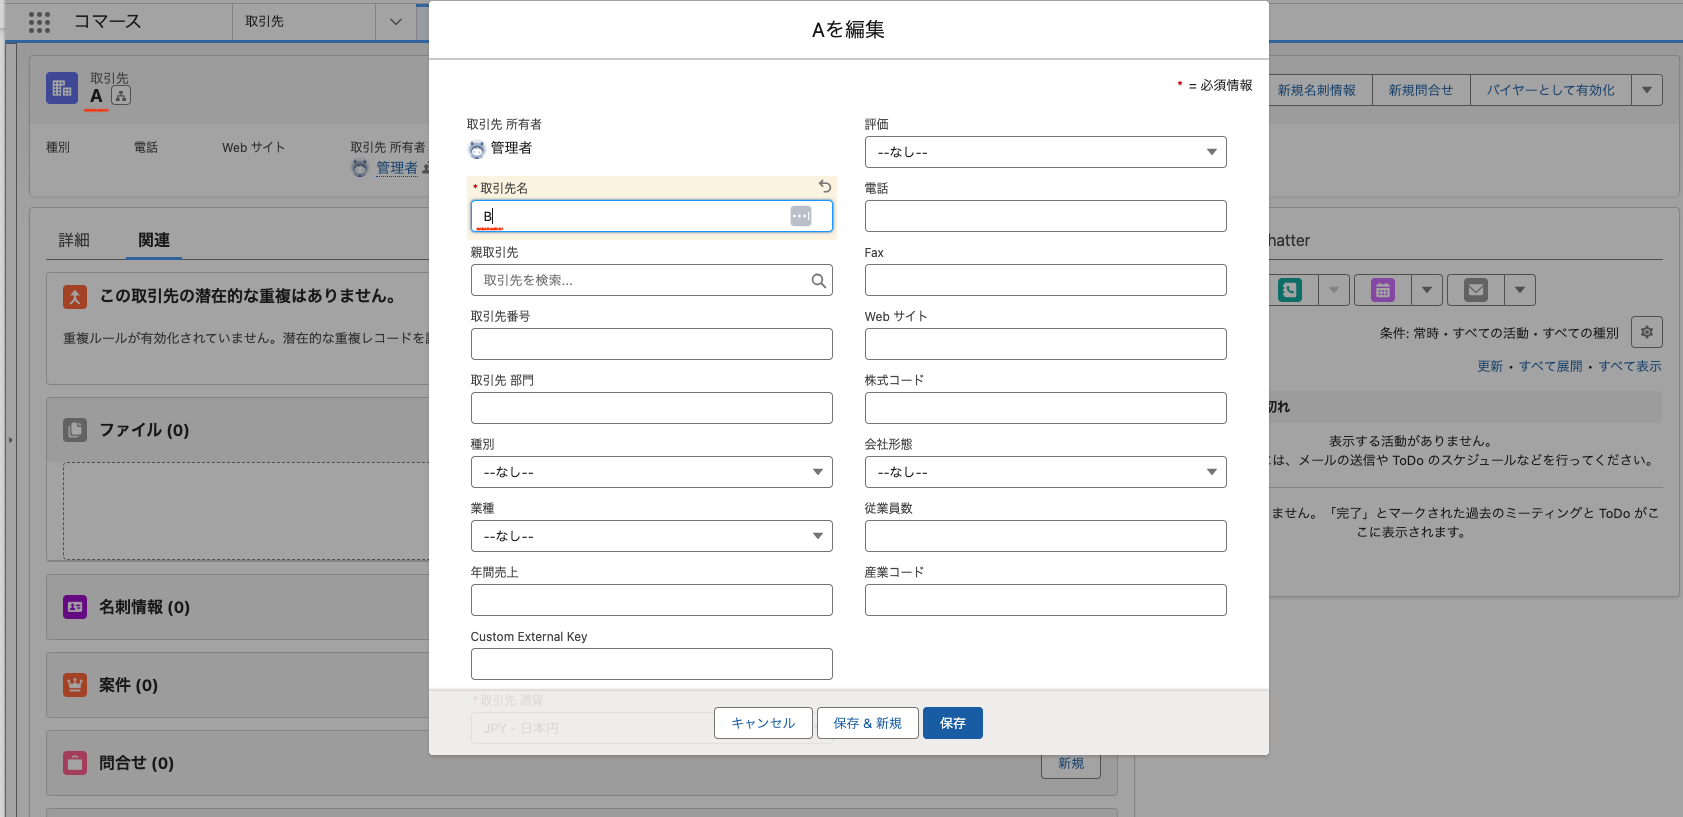The width and height of the screenshot is (1683, 817).
Task: Click the 従業員数 input field
Action: point(1045,536)
